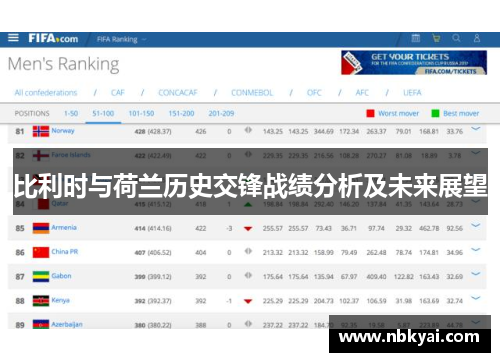Click the Men's Ranking heading

pyautogui.click(x=63, y=64)
